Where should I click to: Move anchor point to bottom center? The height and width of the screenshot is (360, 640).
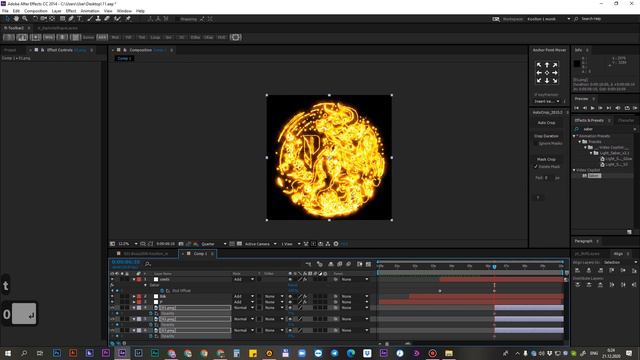click(547, 80)
